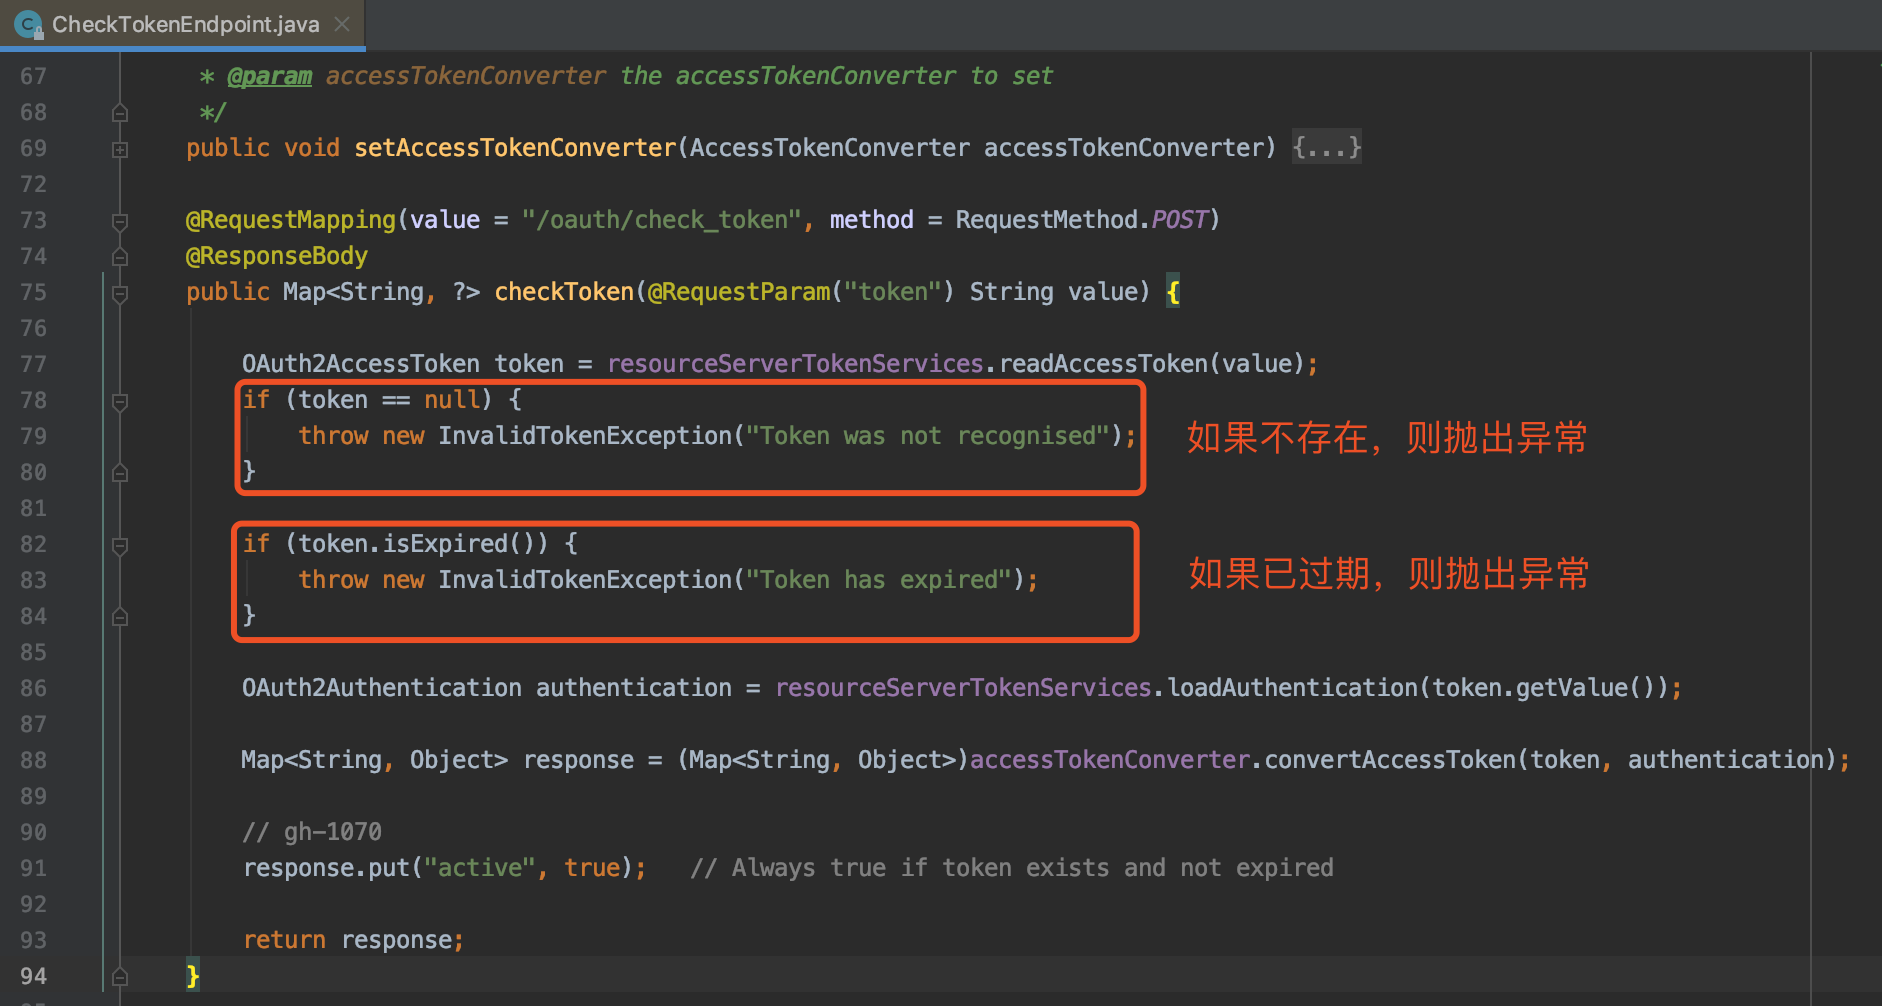
Task: Click line number 94 in gutter
Action: tap(33, 976)
